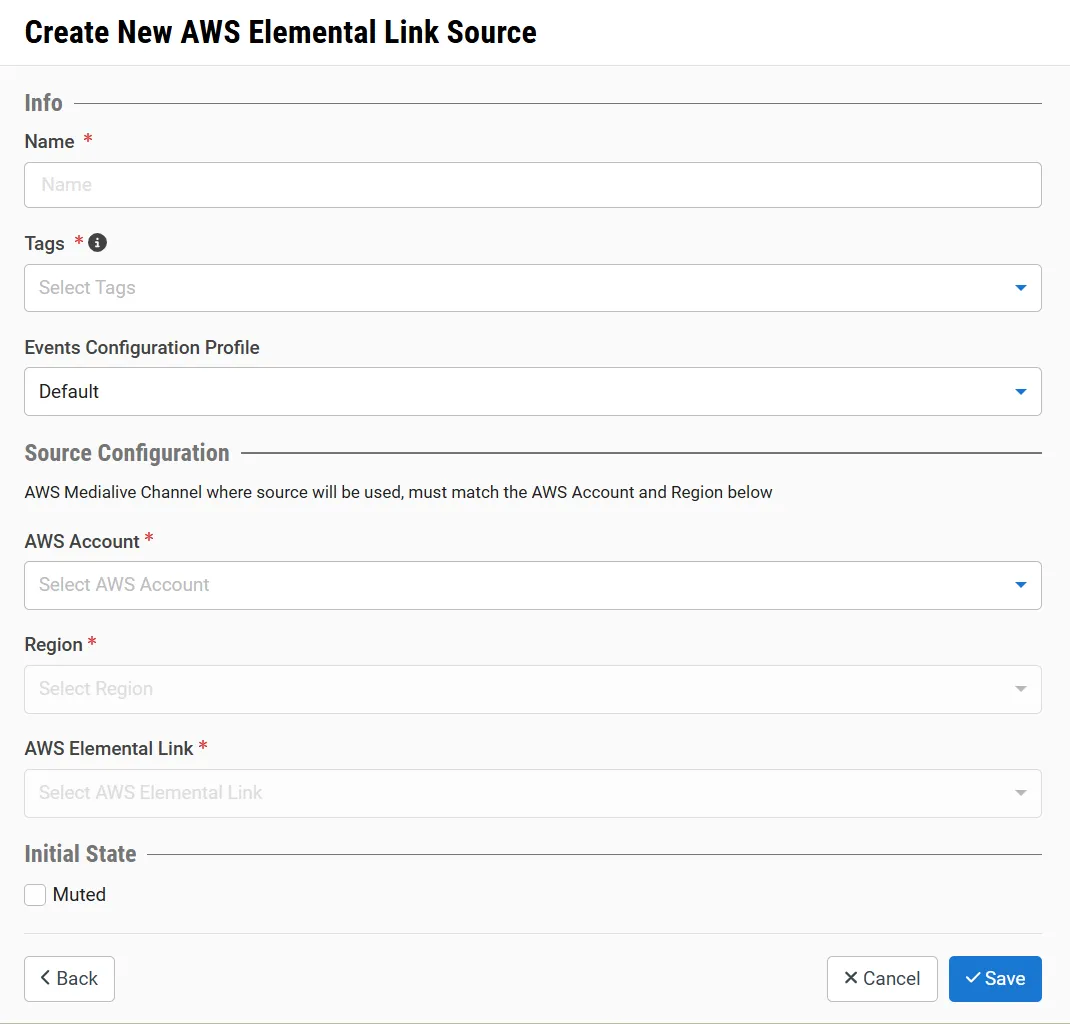Focus the Name input field
The width and height of the screenshot is (1070, 1024).
(x=532, y=185)
